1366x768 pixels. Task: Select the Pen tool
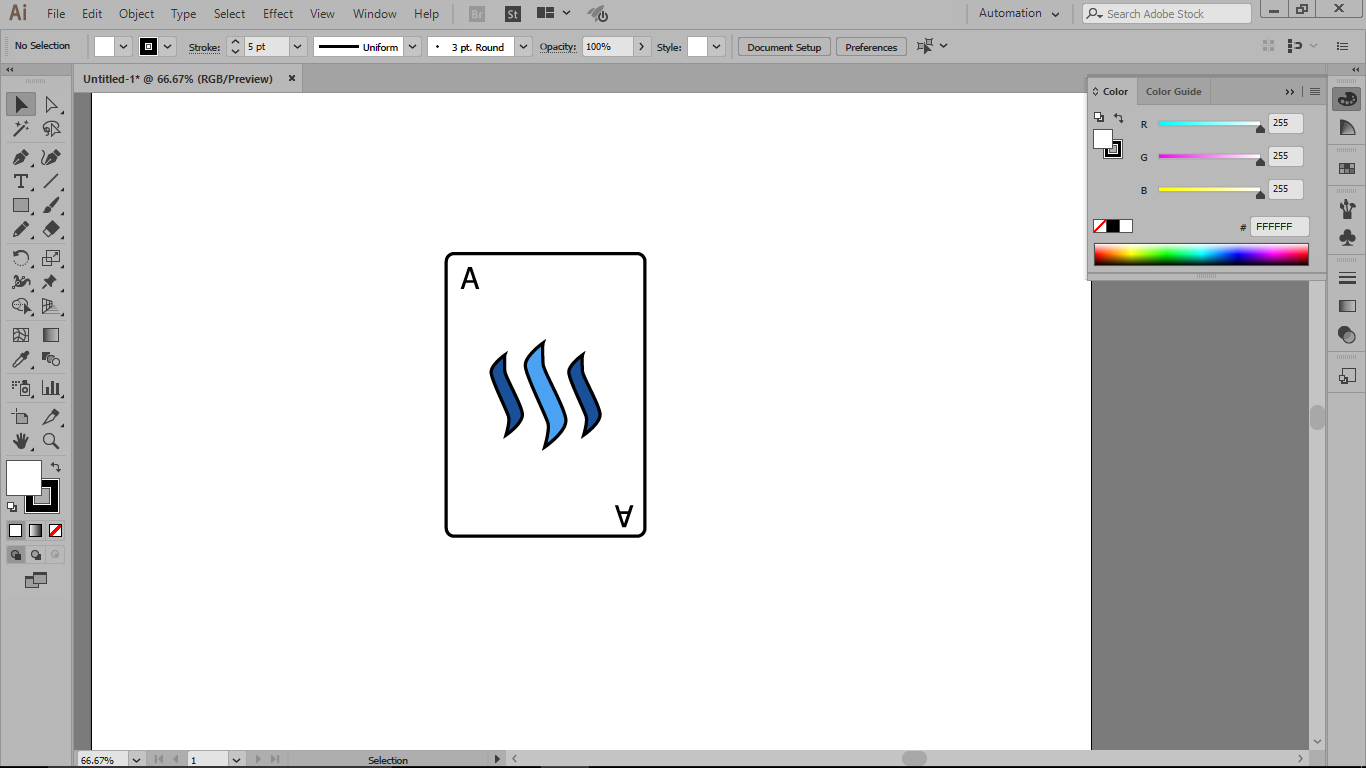point(21,157)
